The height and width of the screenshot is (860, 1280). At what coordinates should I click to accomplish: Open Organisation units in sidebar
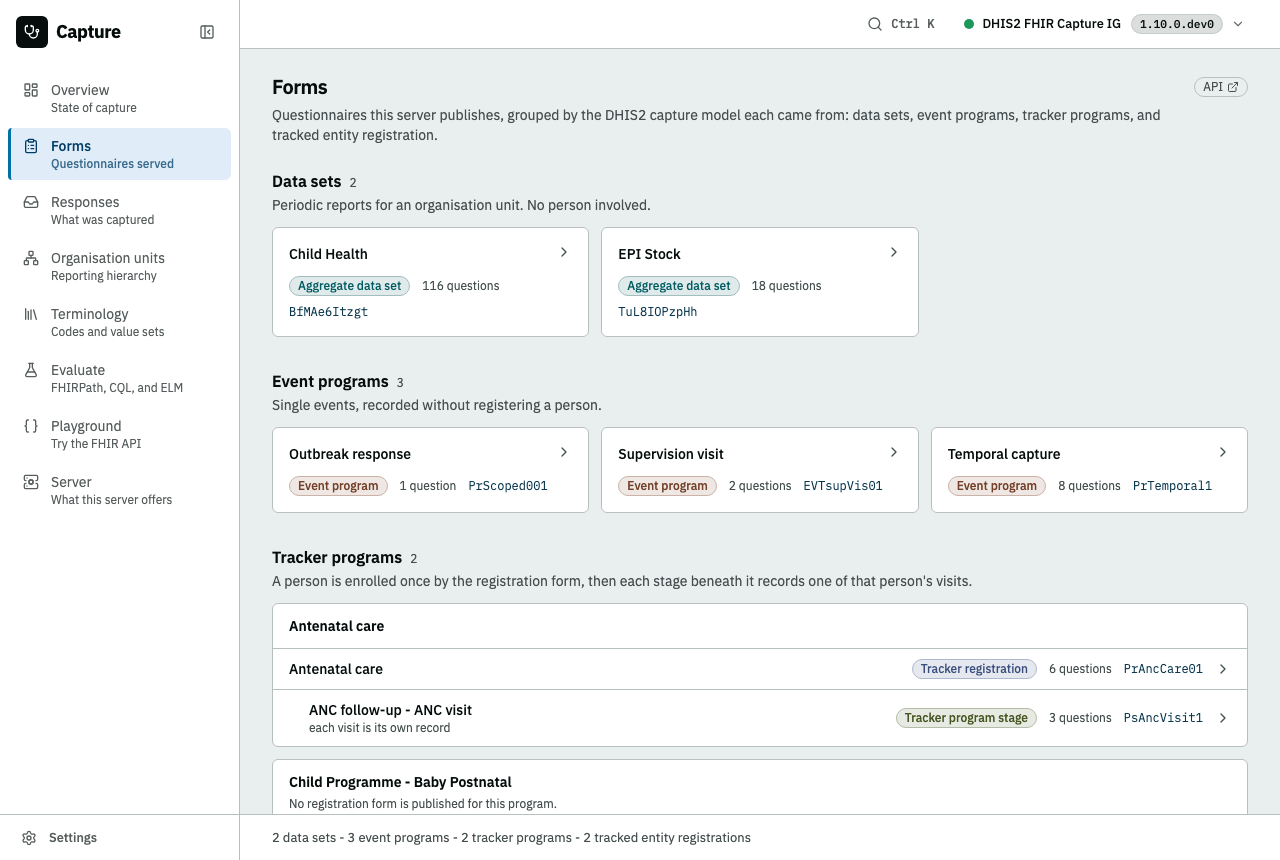coord(119,266)
